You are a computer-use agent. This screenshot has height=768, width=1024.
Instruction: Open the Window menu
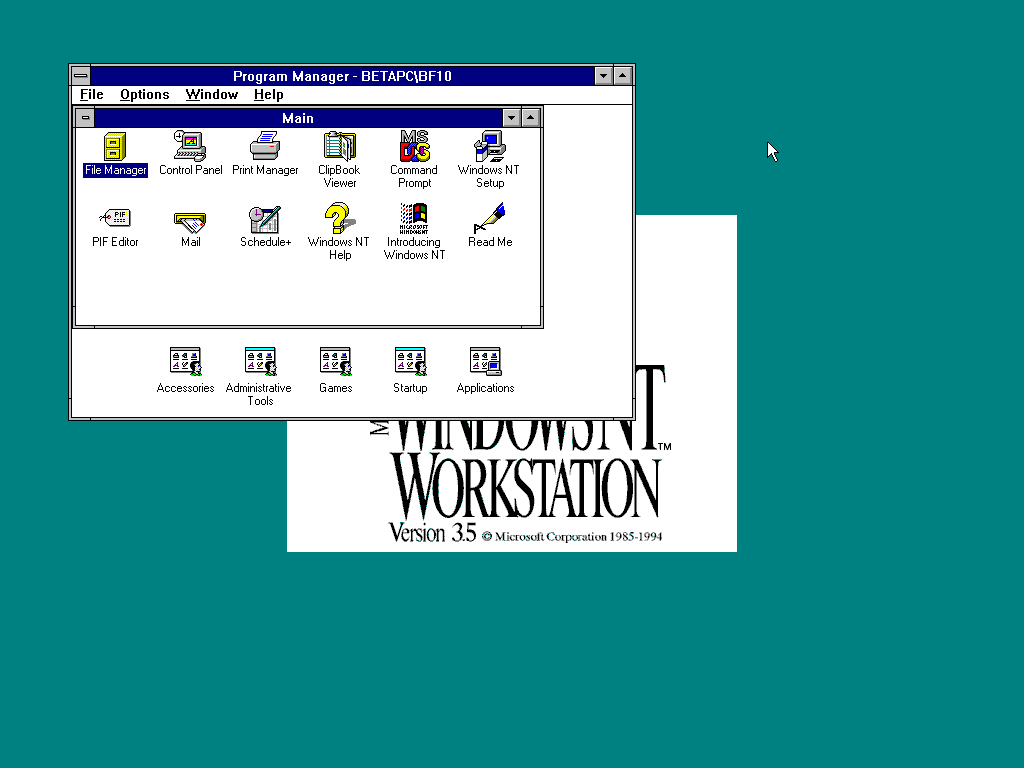click(x=211, y=95)
